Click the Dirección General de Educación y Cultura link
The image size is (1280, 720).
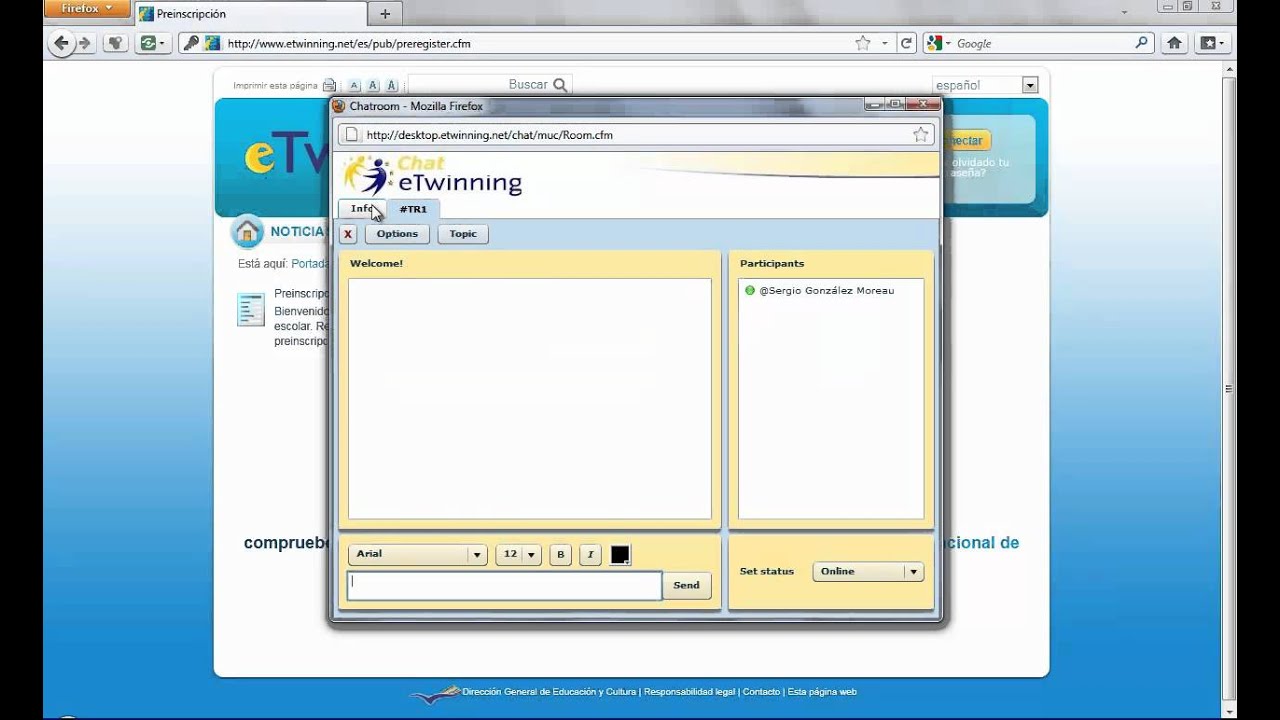point(549,692)
